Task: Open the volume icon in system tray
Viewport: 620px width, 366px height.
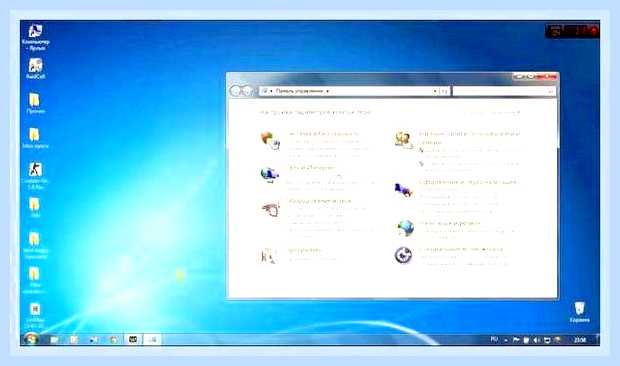Action: [x=537, y=340]
